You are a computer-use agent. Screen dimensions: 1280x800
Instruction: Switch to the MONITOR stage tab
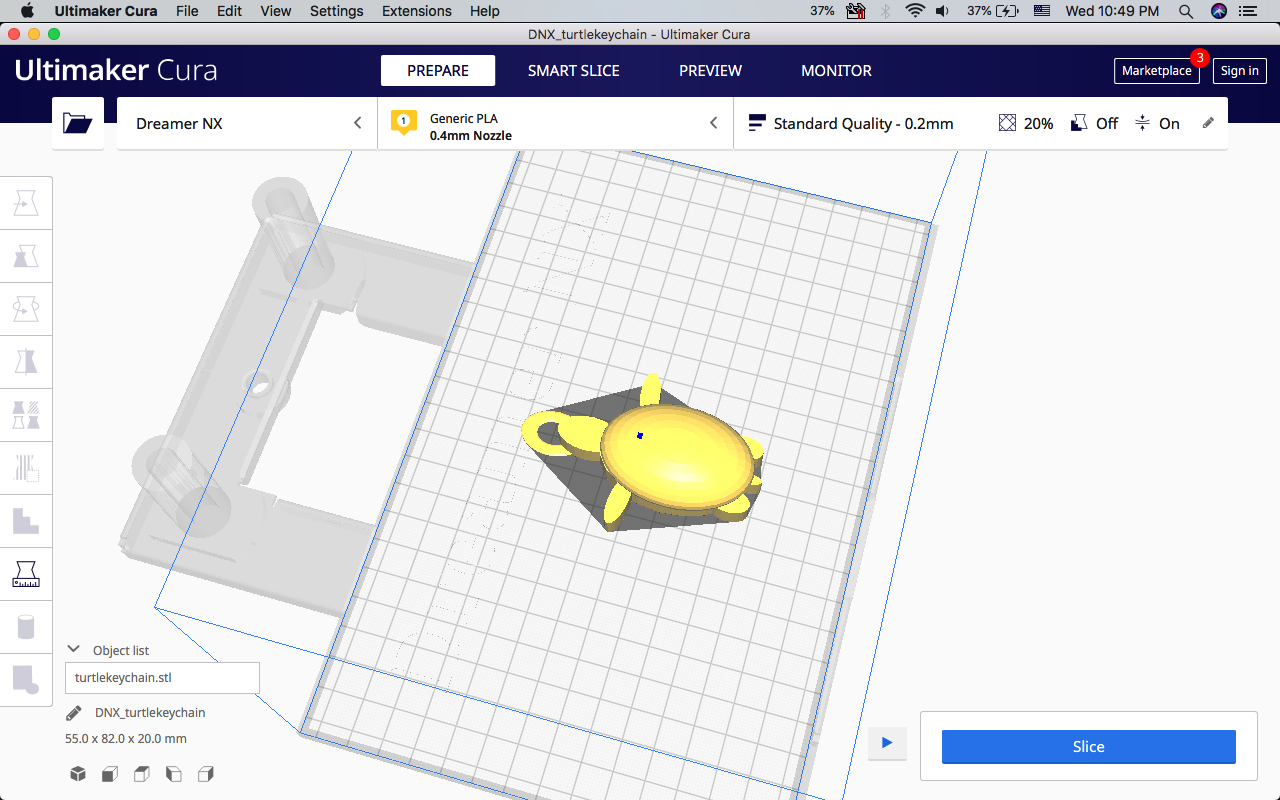[x=837, y=71]
